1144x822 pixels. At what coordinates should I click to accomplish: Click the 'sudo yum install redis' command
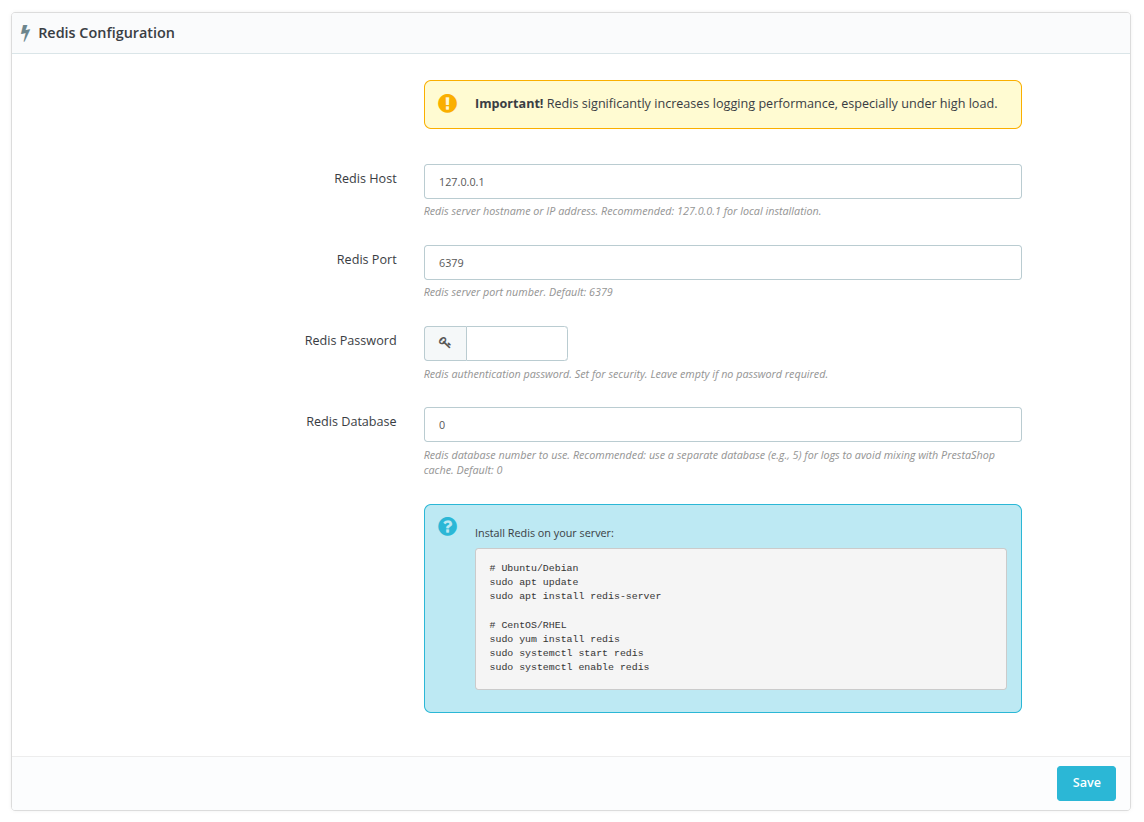click(554, 639)
